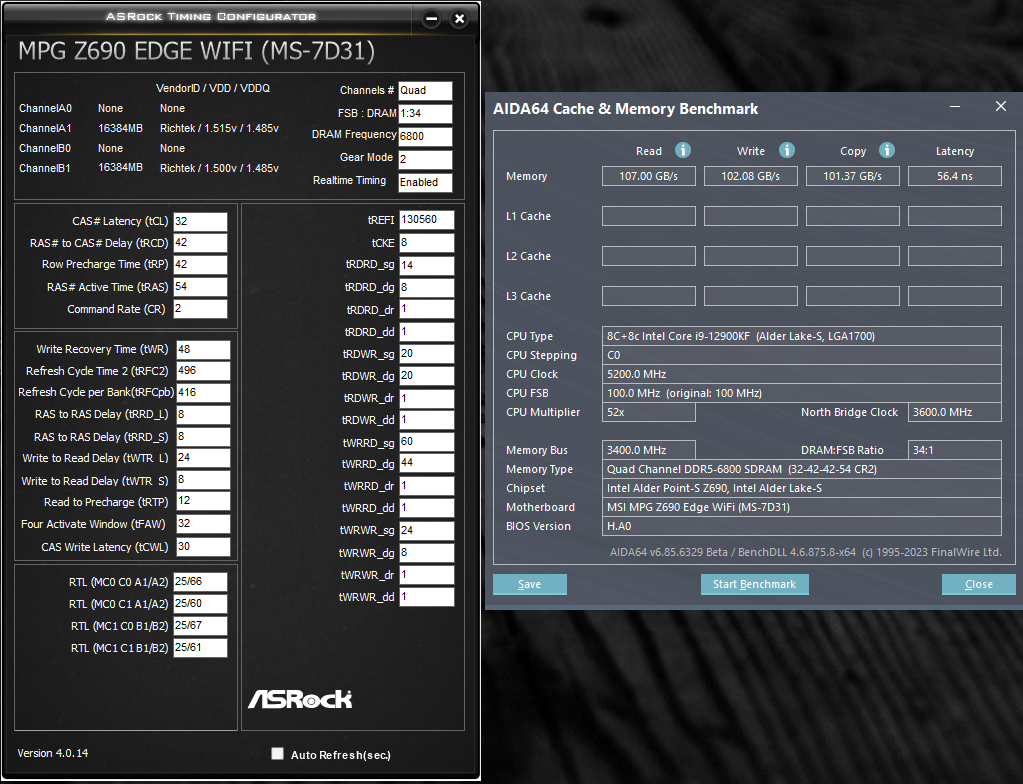Click the Gear Mode field
The image size is (1023, 784).
425,159
